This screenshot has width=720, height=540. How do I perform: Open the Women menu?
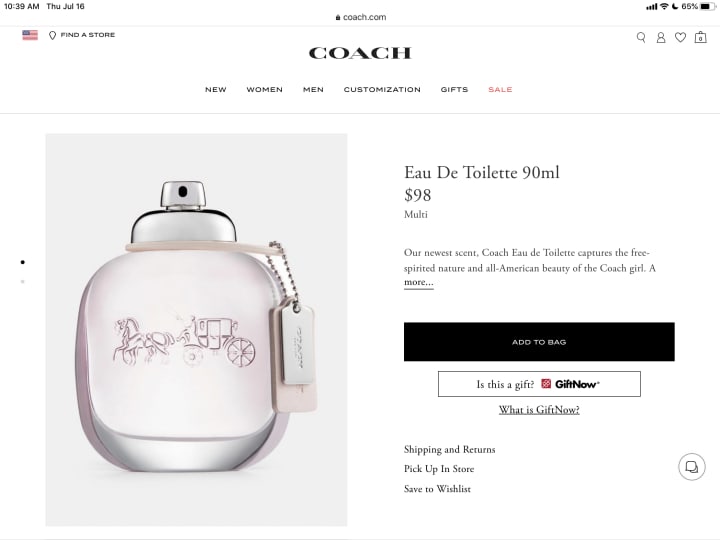pos(264,90)
